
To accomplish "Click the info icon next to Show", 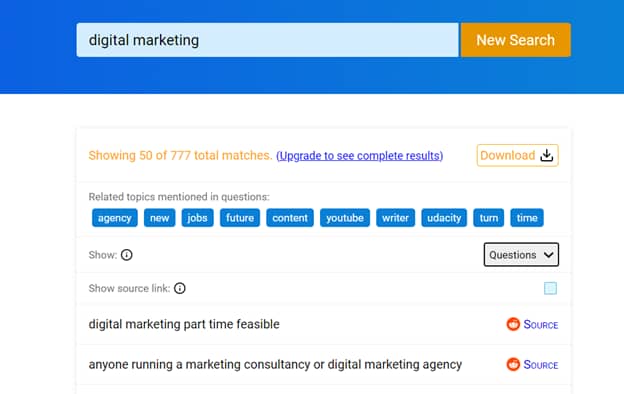I will pos(127,255).
